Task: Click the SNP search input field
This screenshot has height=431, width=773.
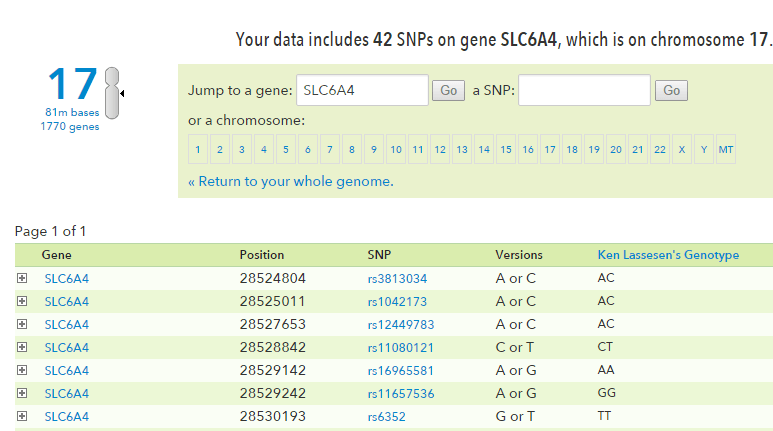Action: pos(584,90)
